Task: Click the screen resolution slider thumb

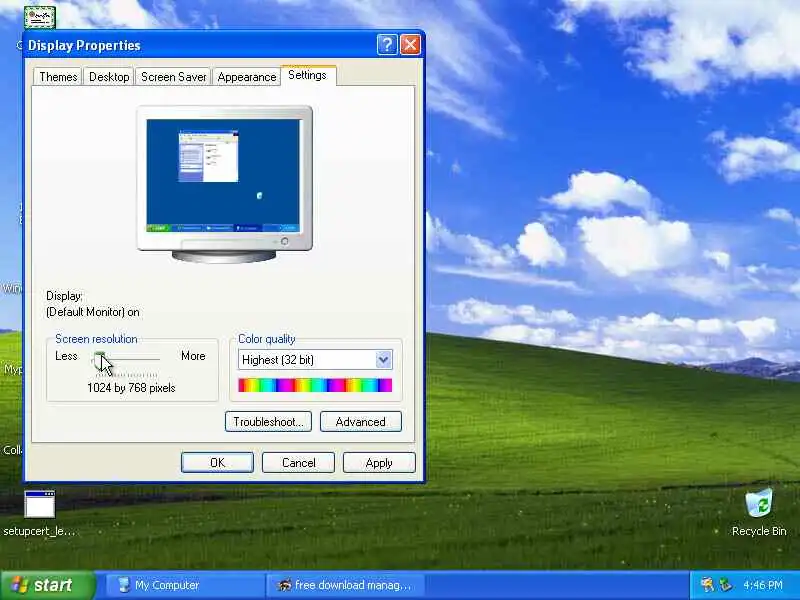Action: coord(99,361)
